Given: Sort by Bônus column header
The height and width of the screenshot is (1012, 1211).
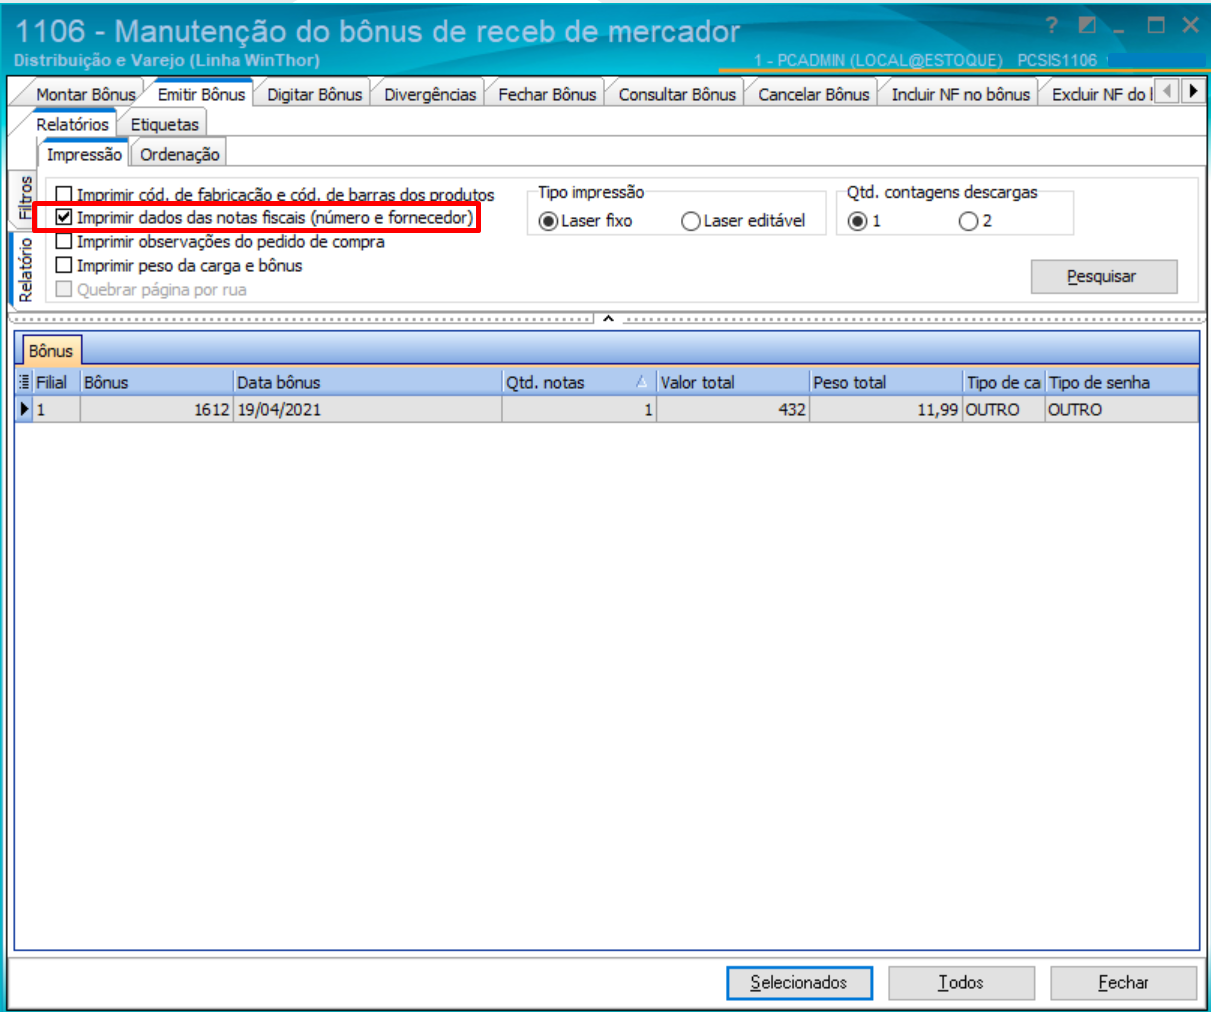Looking at the screenshot, I should [157, 382].
